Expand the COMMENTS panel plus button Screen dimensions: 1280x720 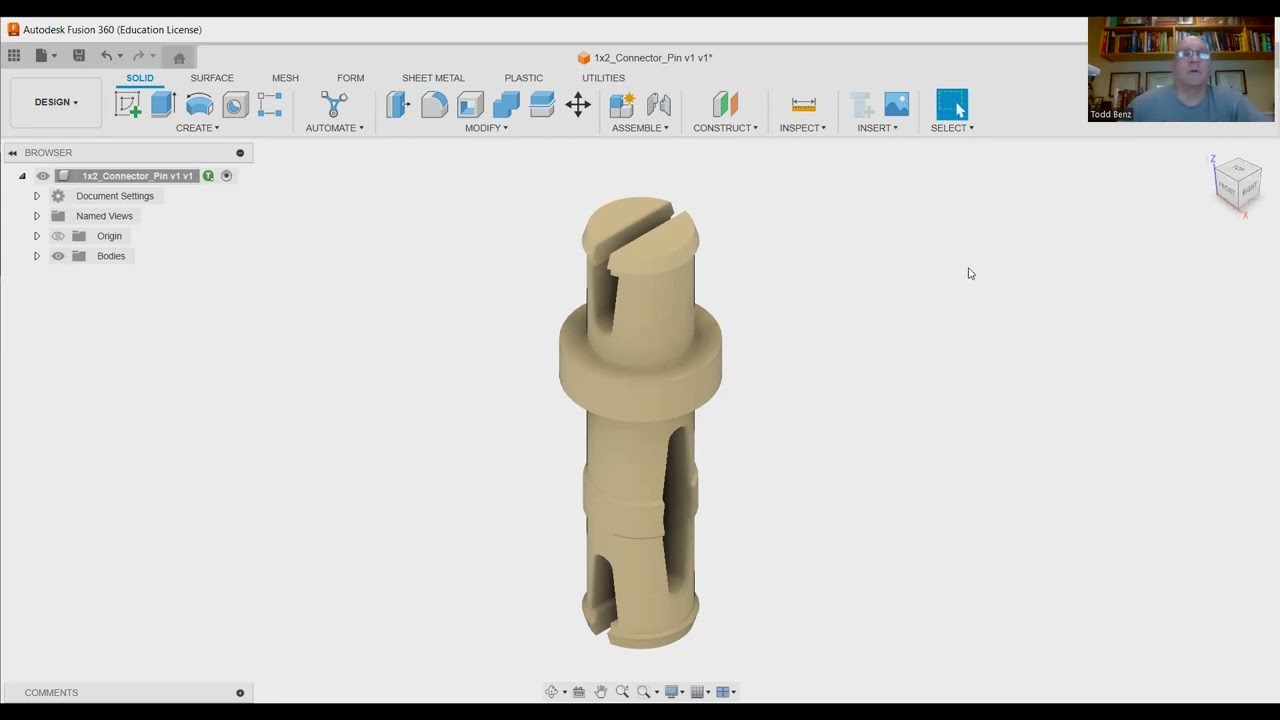tap(240, 693)
